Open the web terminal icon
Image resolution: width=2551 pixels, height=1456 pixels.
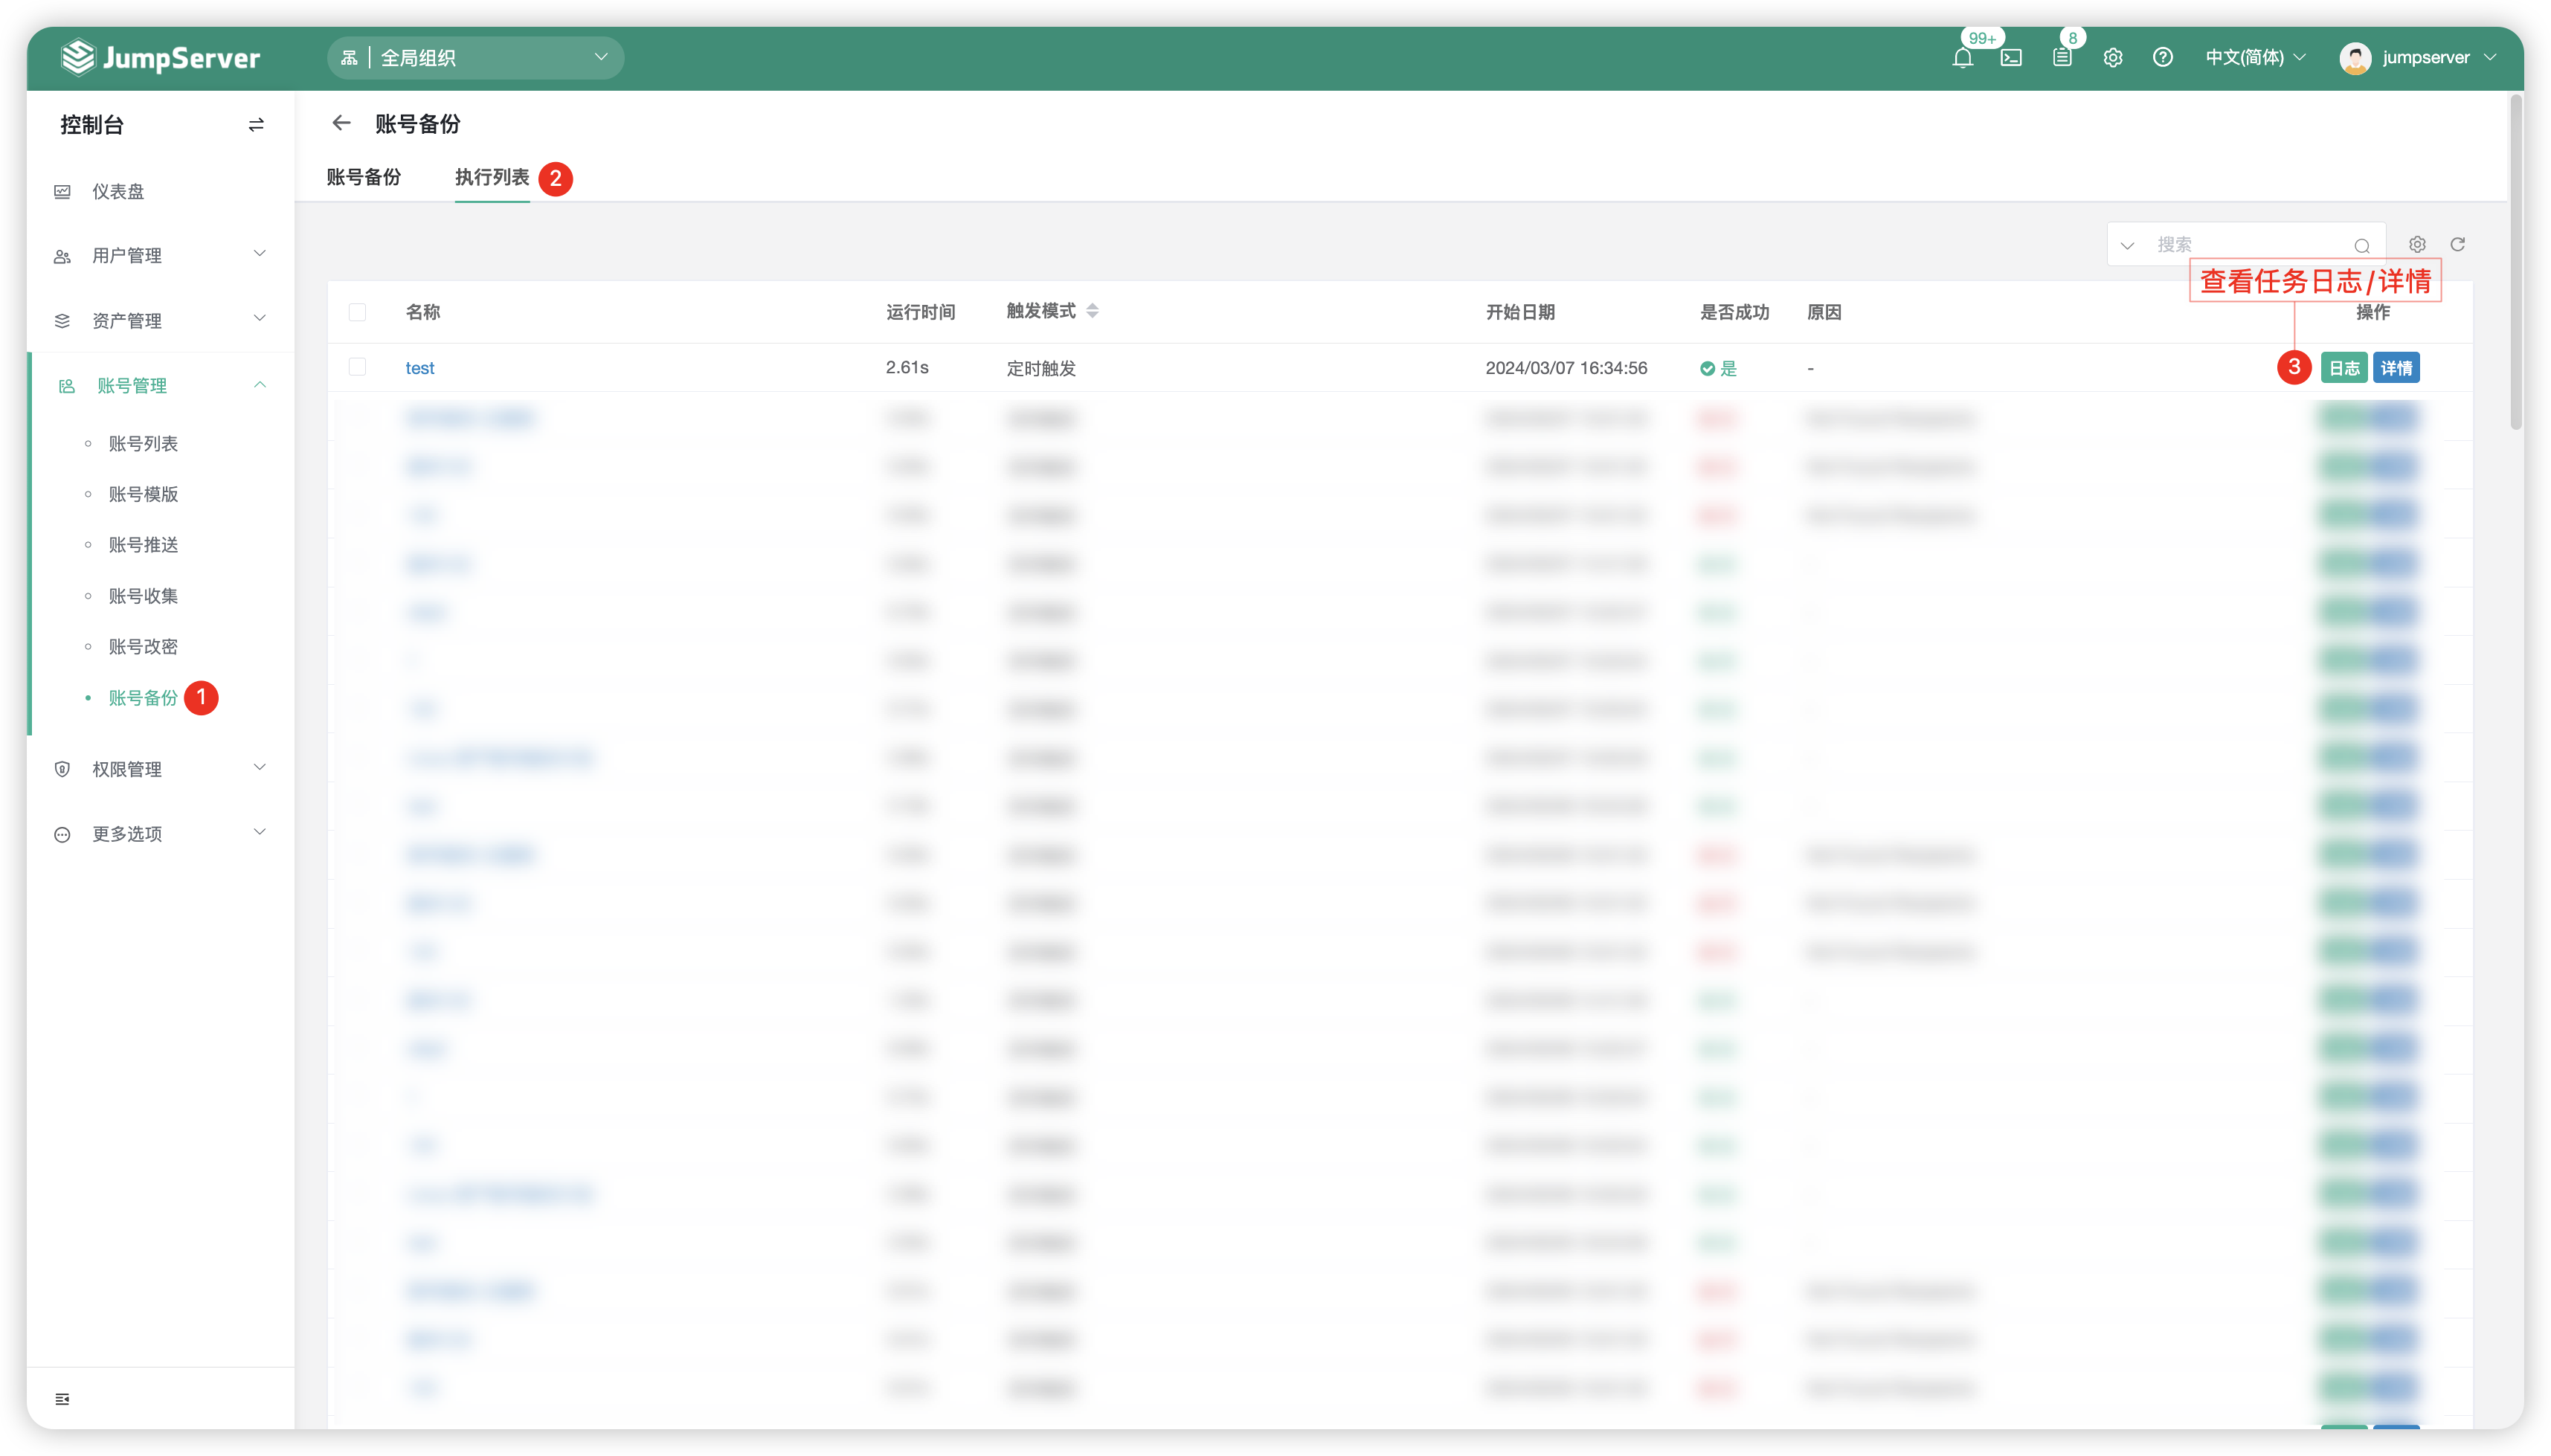(2010, 58)
